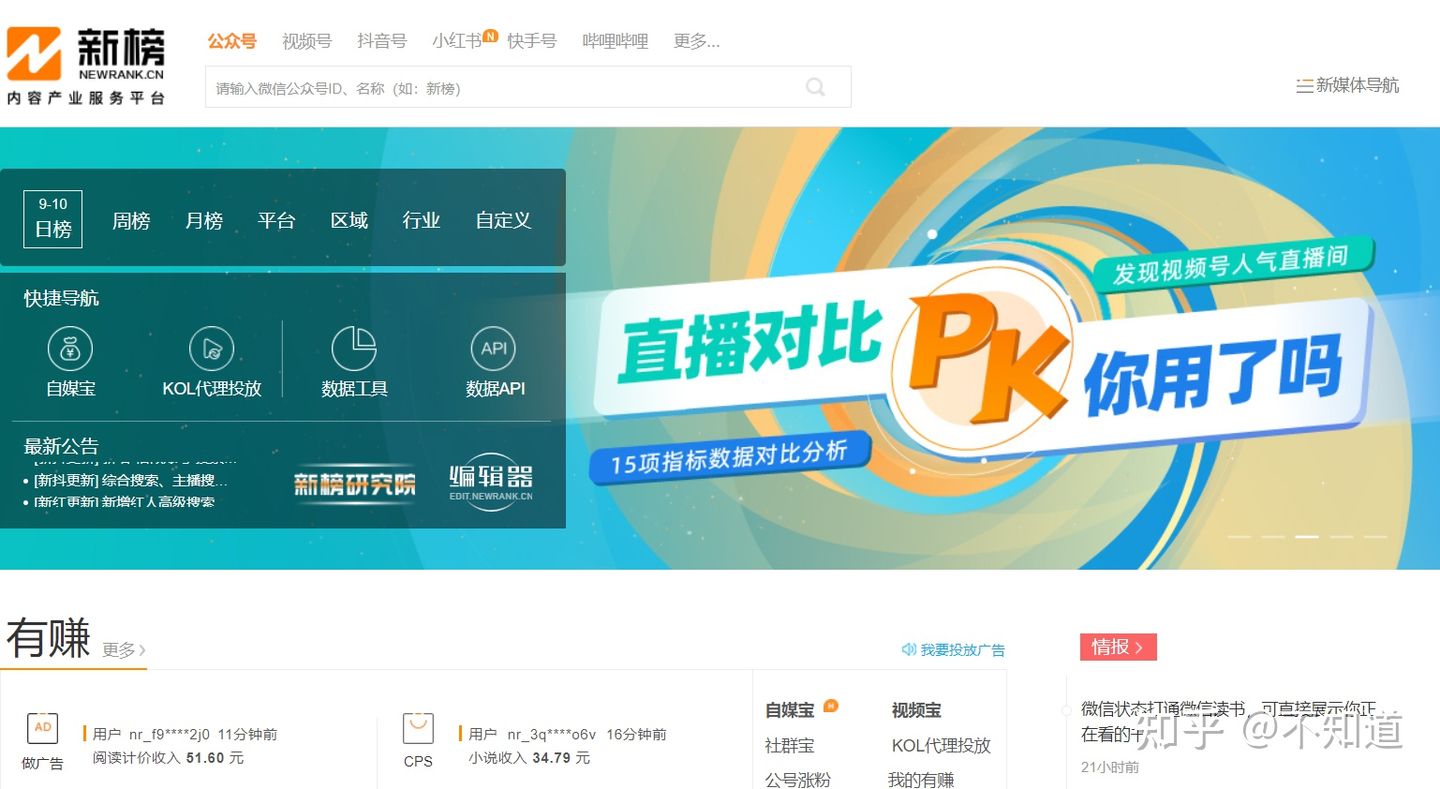Open the 周榜 ranking
This screenshot has width=1440, height=789.
pyautogui.click(x=131, y=220)
